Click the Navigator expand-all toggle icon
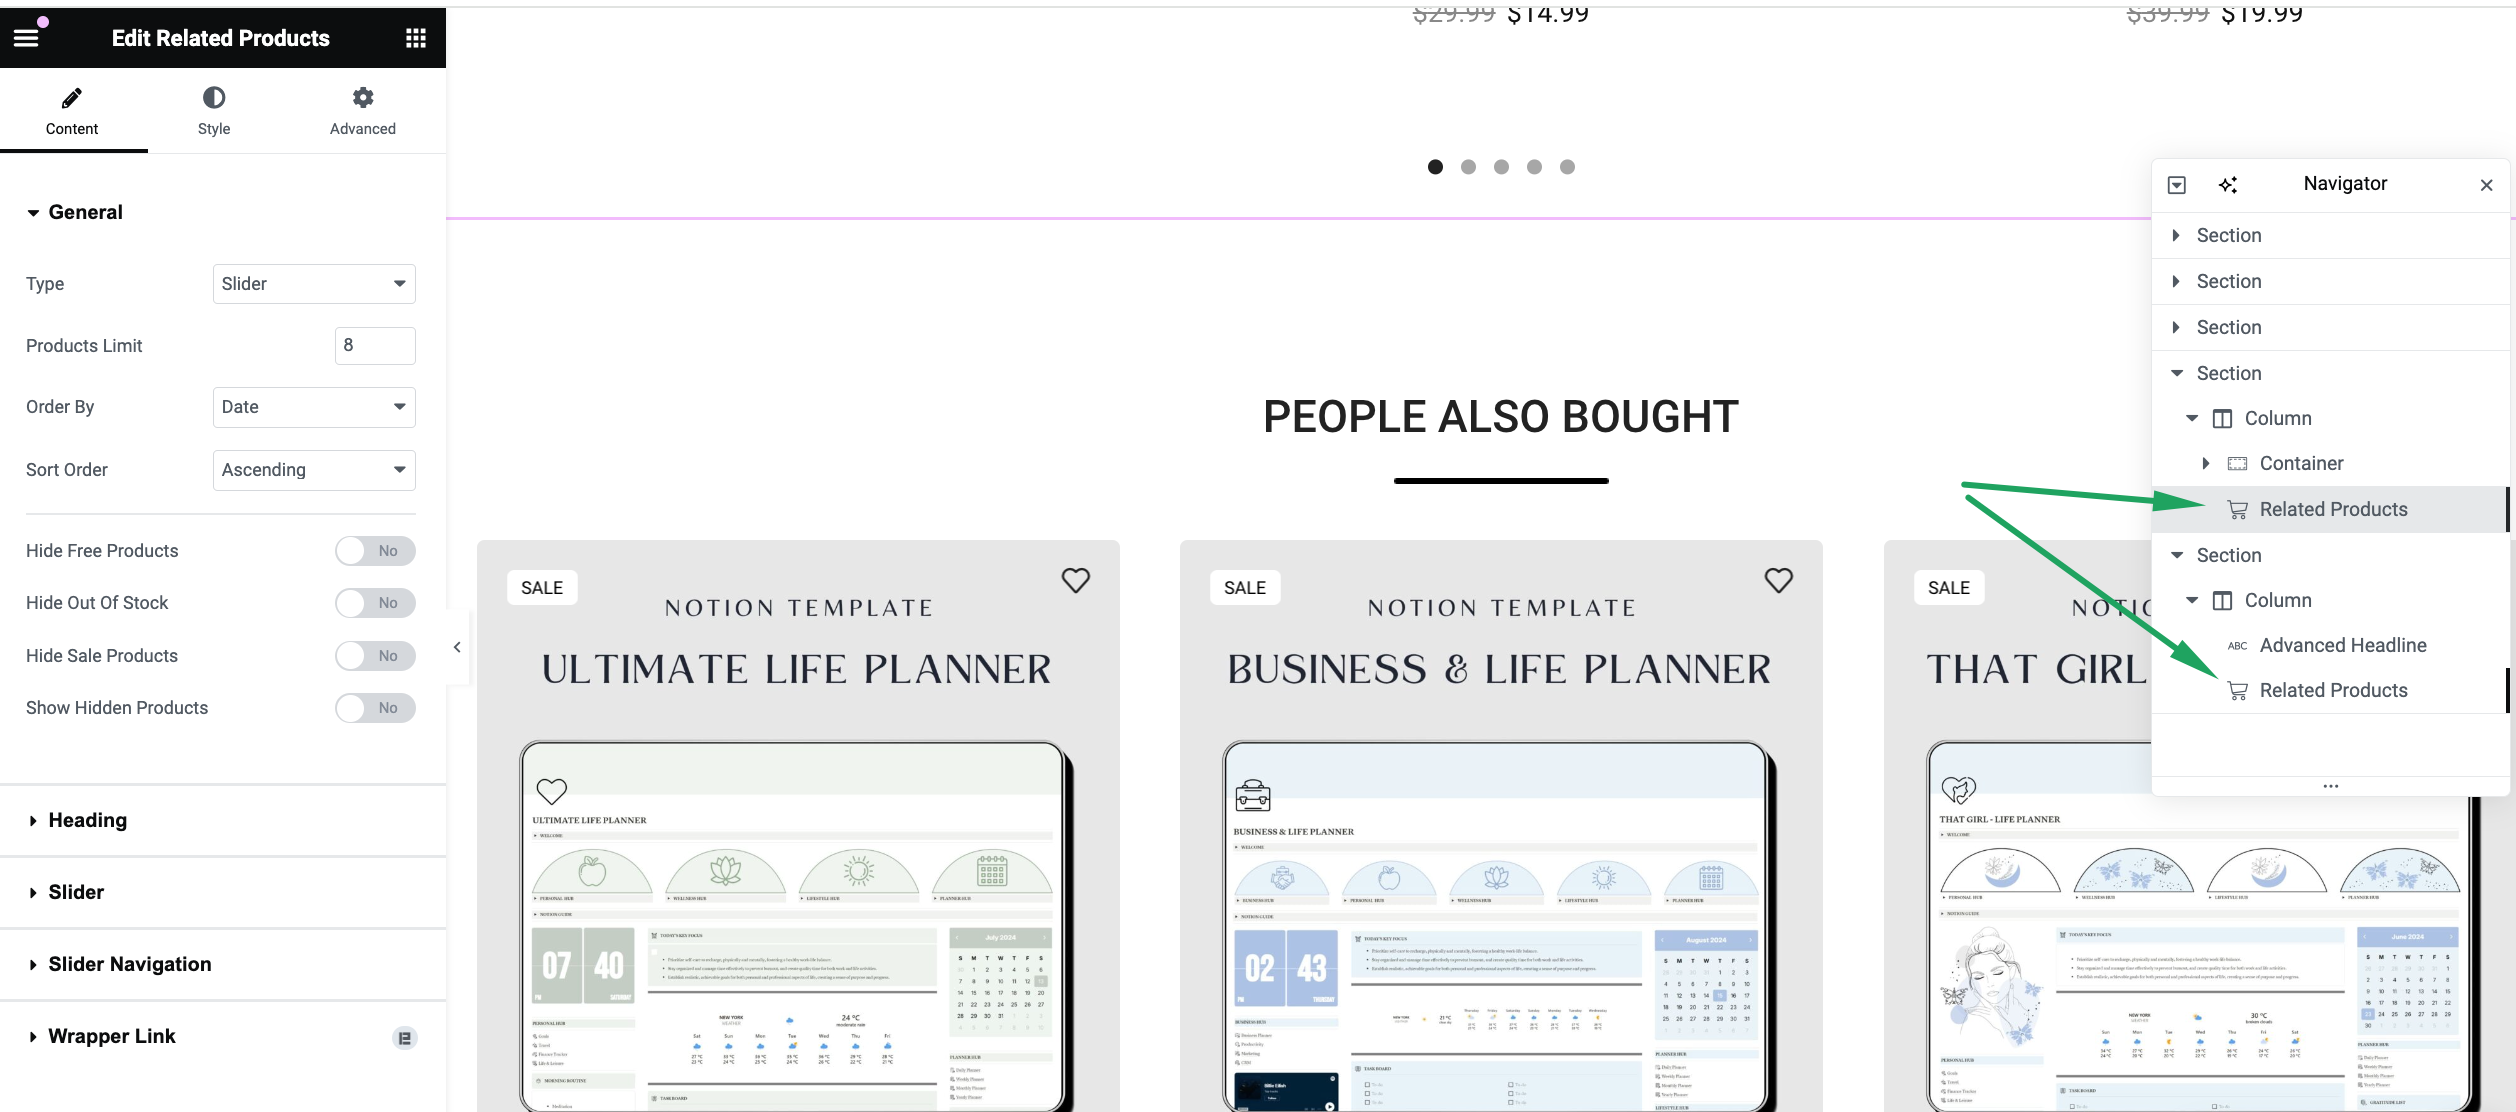The height and width of the screenshot is (1112, 2516). pos(2177,185)
